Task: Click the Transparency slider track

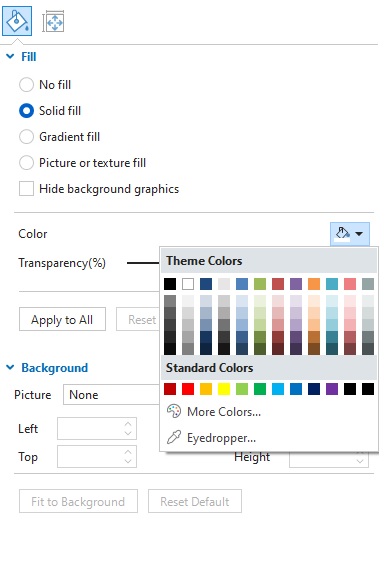Action: pos(143,263)
